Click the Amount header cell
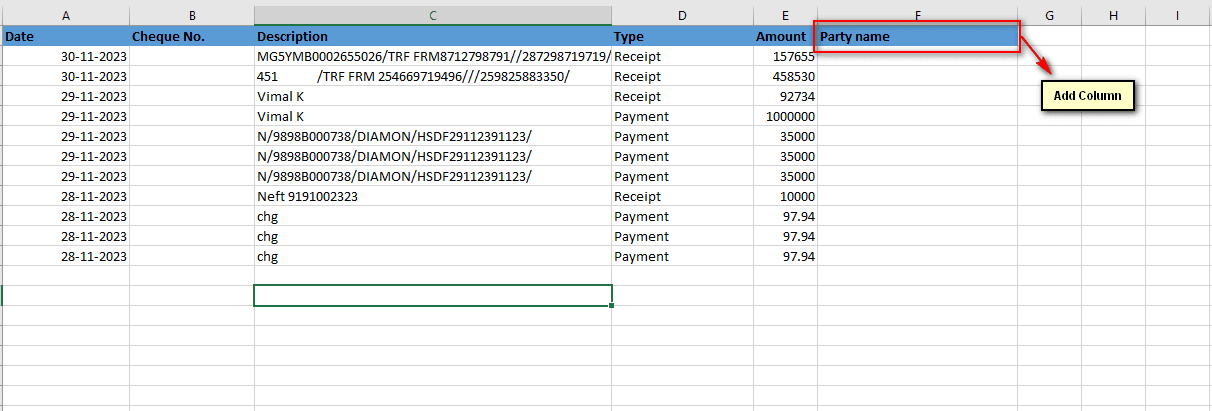 click(x=784, y=36)
